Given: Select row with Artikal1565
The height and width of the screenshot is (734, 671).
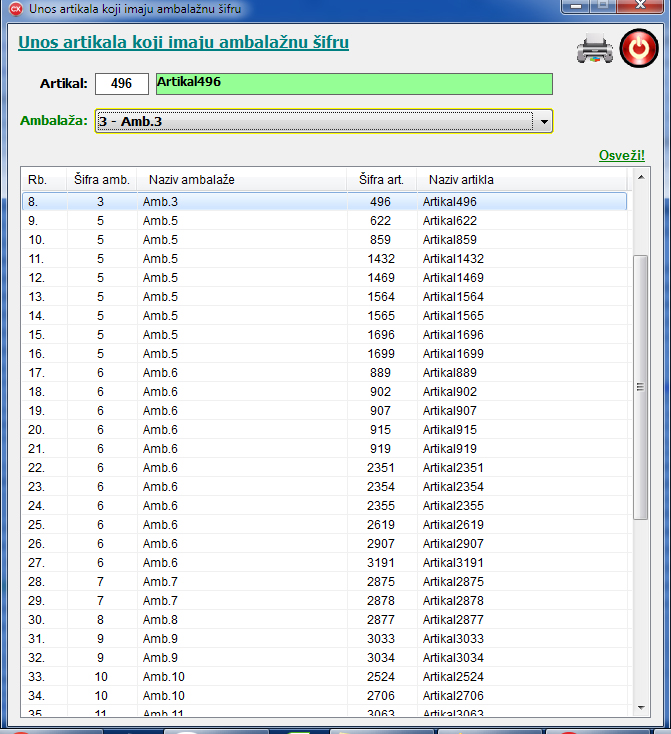Looking at the screenshot, I should pos(324,316).
